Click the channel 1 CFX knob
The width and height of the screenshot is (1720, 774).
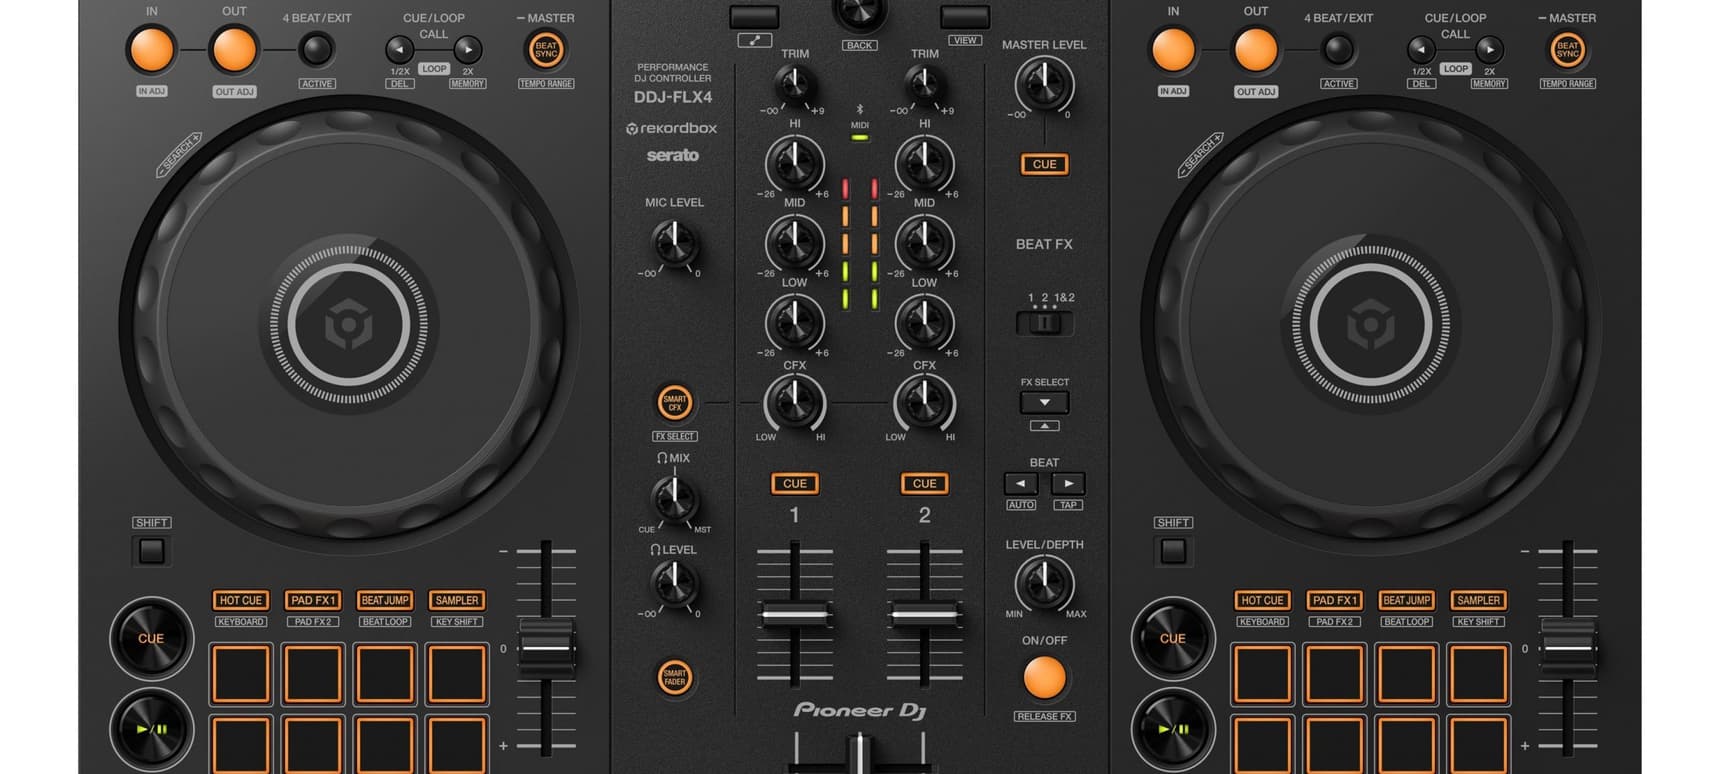(x=795, y=403)
